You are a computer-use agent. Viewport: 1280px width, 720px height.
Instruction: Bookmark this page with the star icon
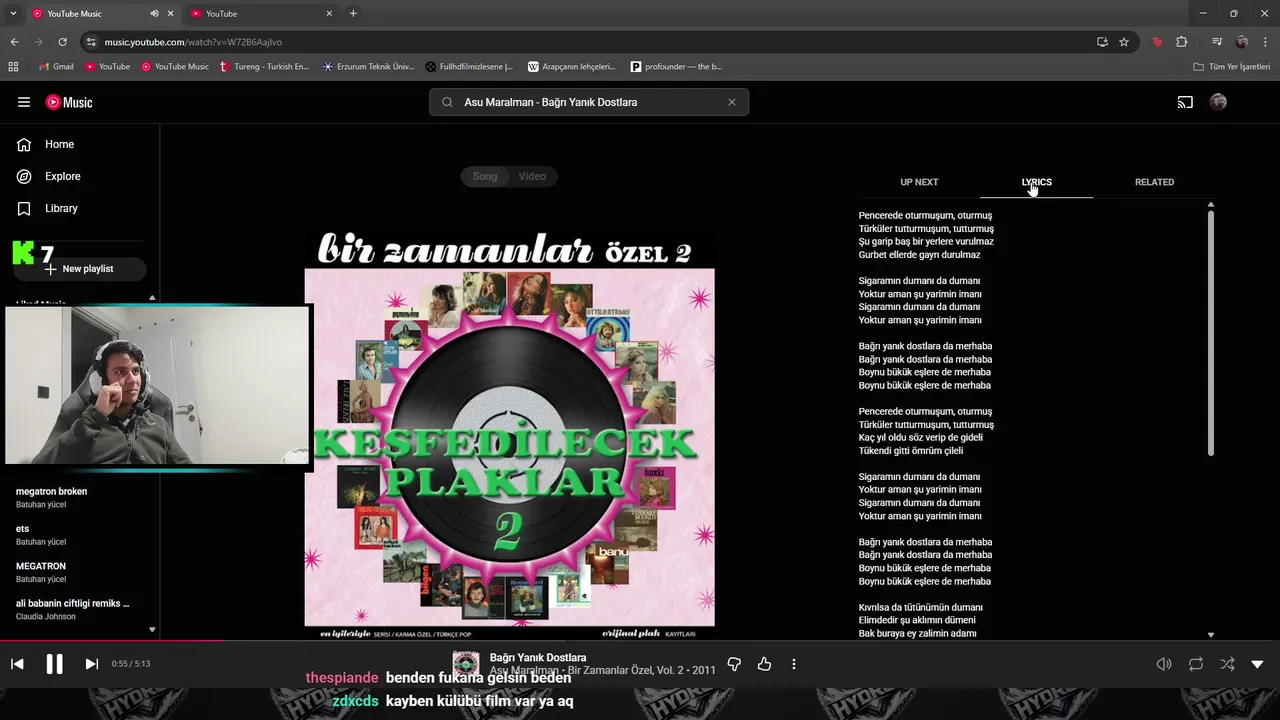[1124, 42]
